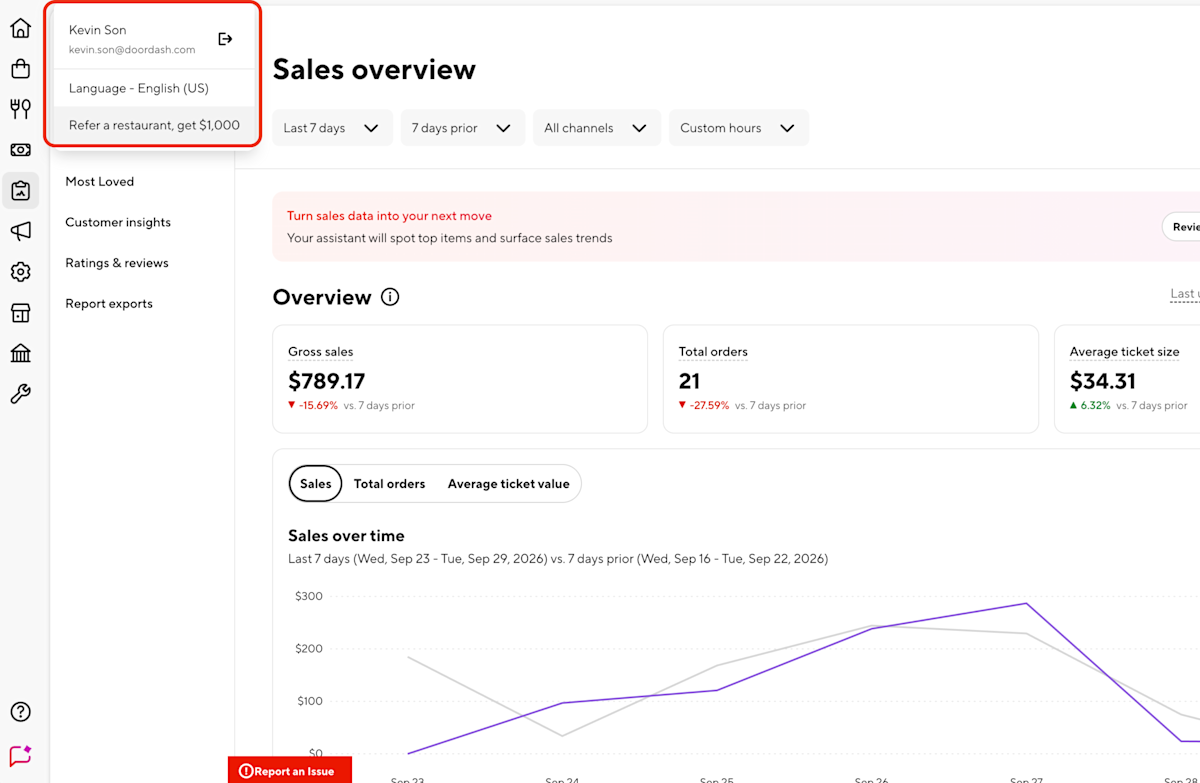Select Language - English (US) menu entry
The image size is (1200, 783).
coord(154,88)
